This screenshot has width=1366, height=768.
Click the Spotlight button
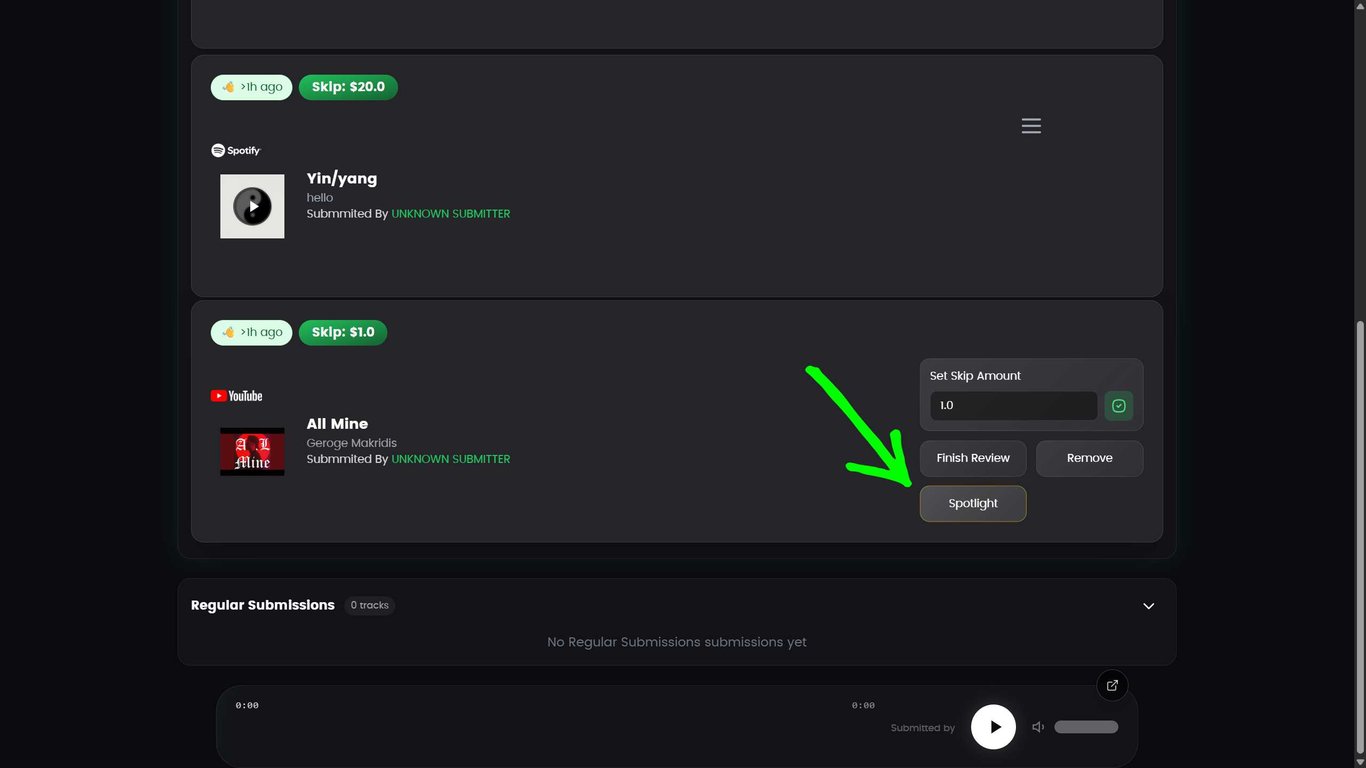973,504
